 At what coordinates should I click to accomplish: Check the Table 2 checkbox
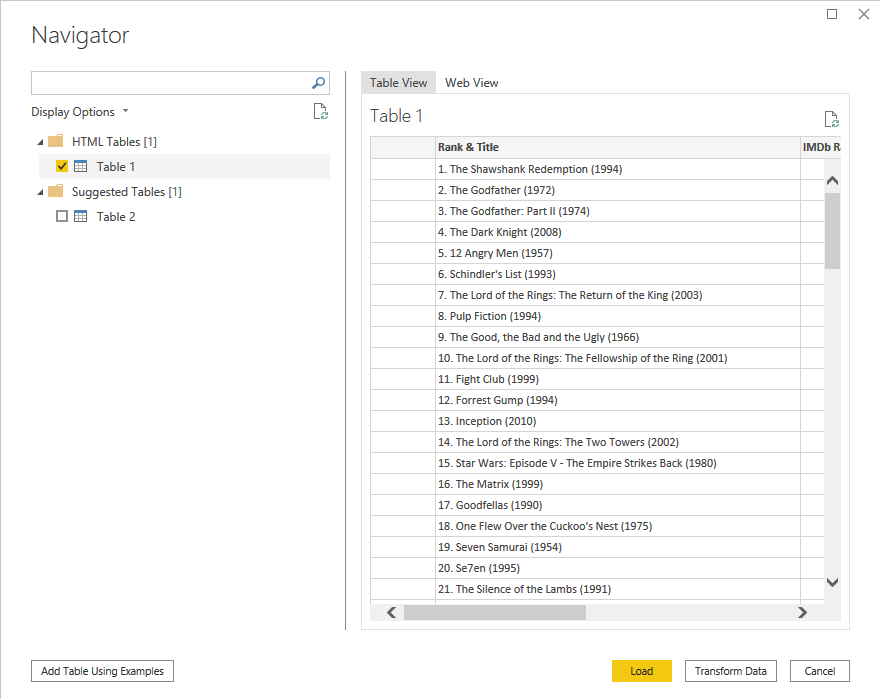(62, 217)
